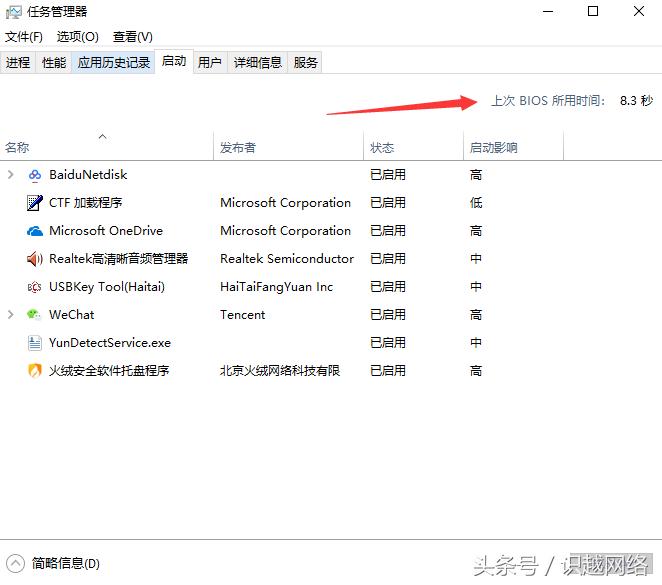
Task: Click the 已启用 status of WeChat
Action: click(388, 315)
